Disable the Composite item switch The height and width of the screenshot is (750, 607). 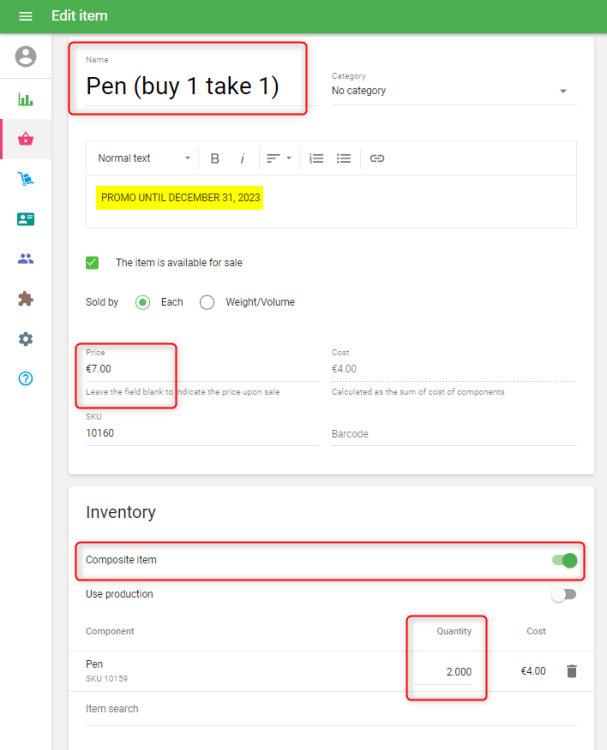565,560
